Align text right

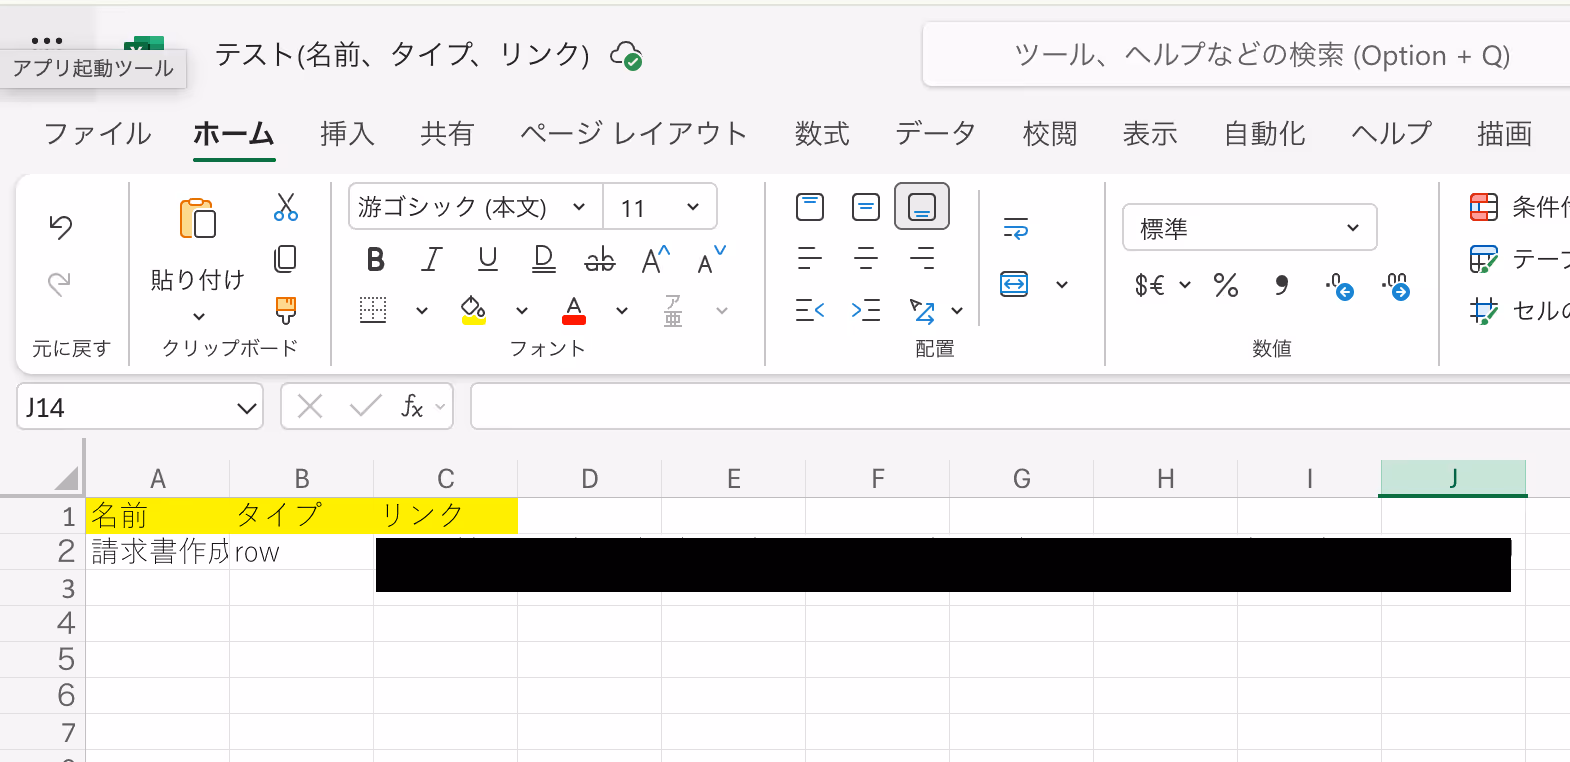922,259
